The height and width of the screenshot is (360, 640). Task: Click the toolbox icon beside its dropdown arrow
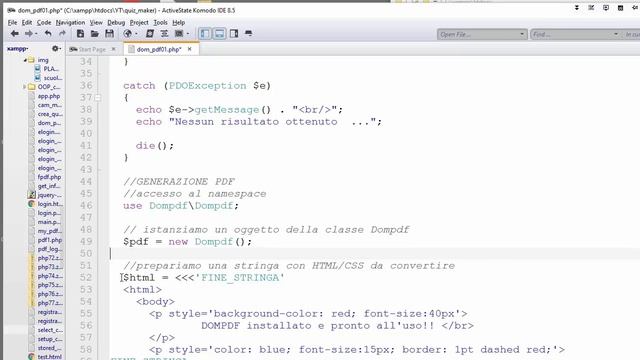tap(179, 34)
